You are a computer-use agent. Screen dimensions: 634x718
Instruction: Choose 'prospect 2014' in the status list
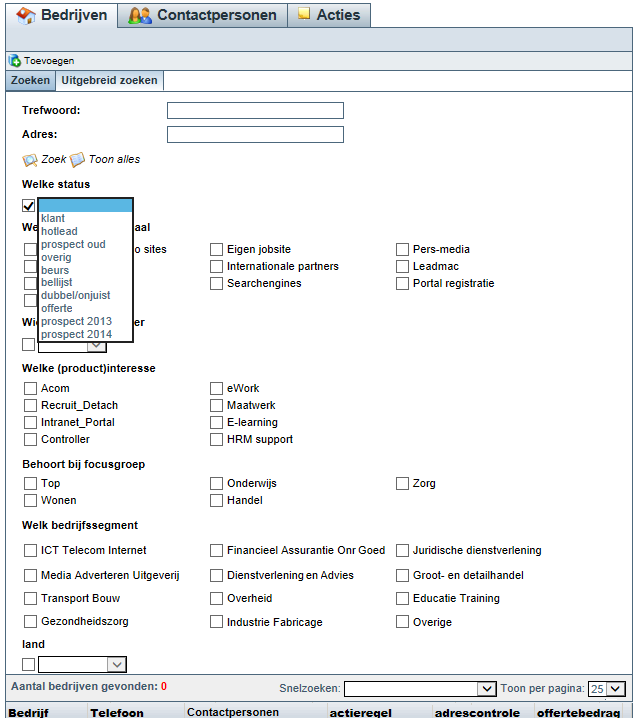tap(86, 334)
